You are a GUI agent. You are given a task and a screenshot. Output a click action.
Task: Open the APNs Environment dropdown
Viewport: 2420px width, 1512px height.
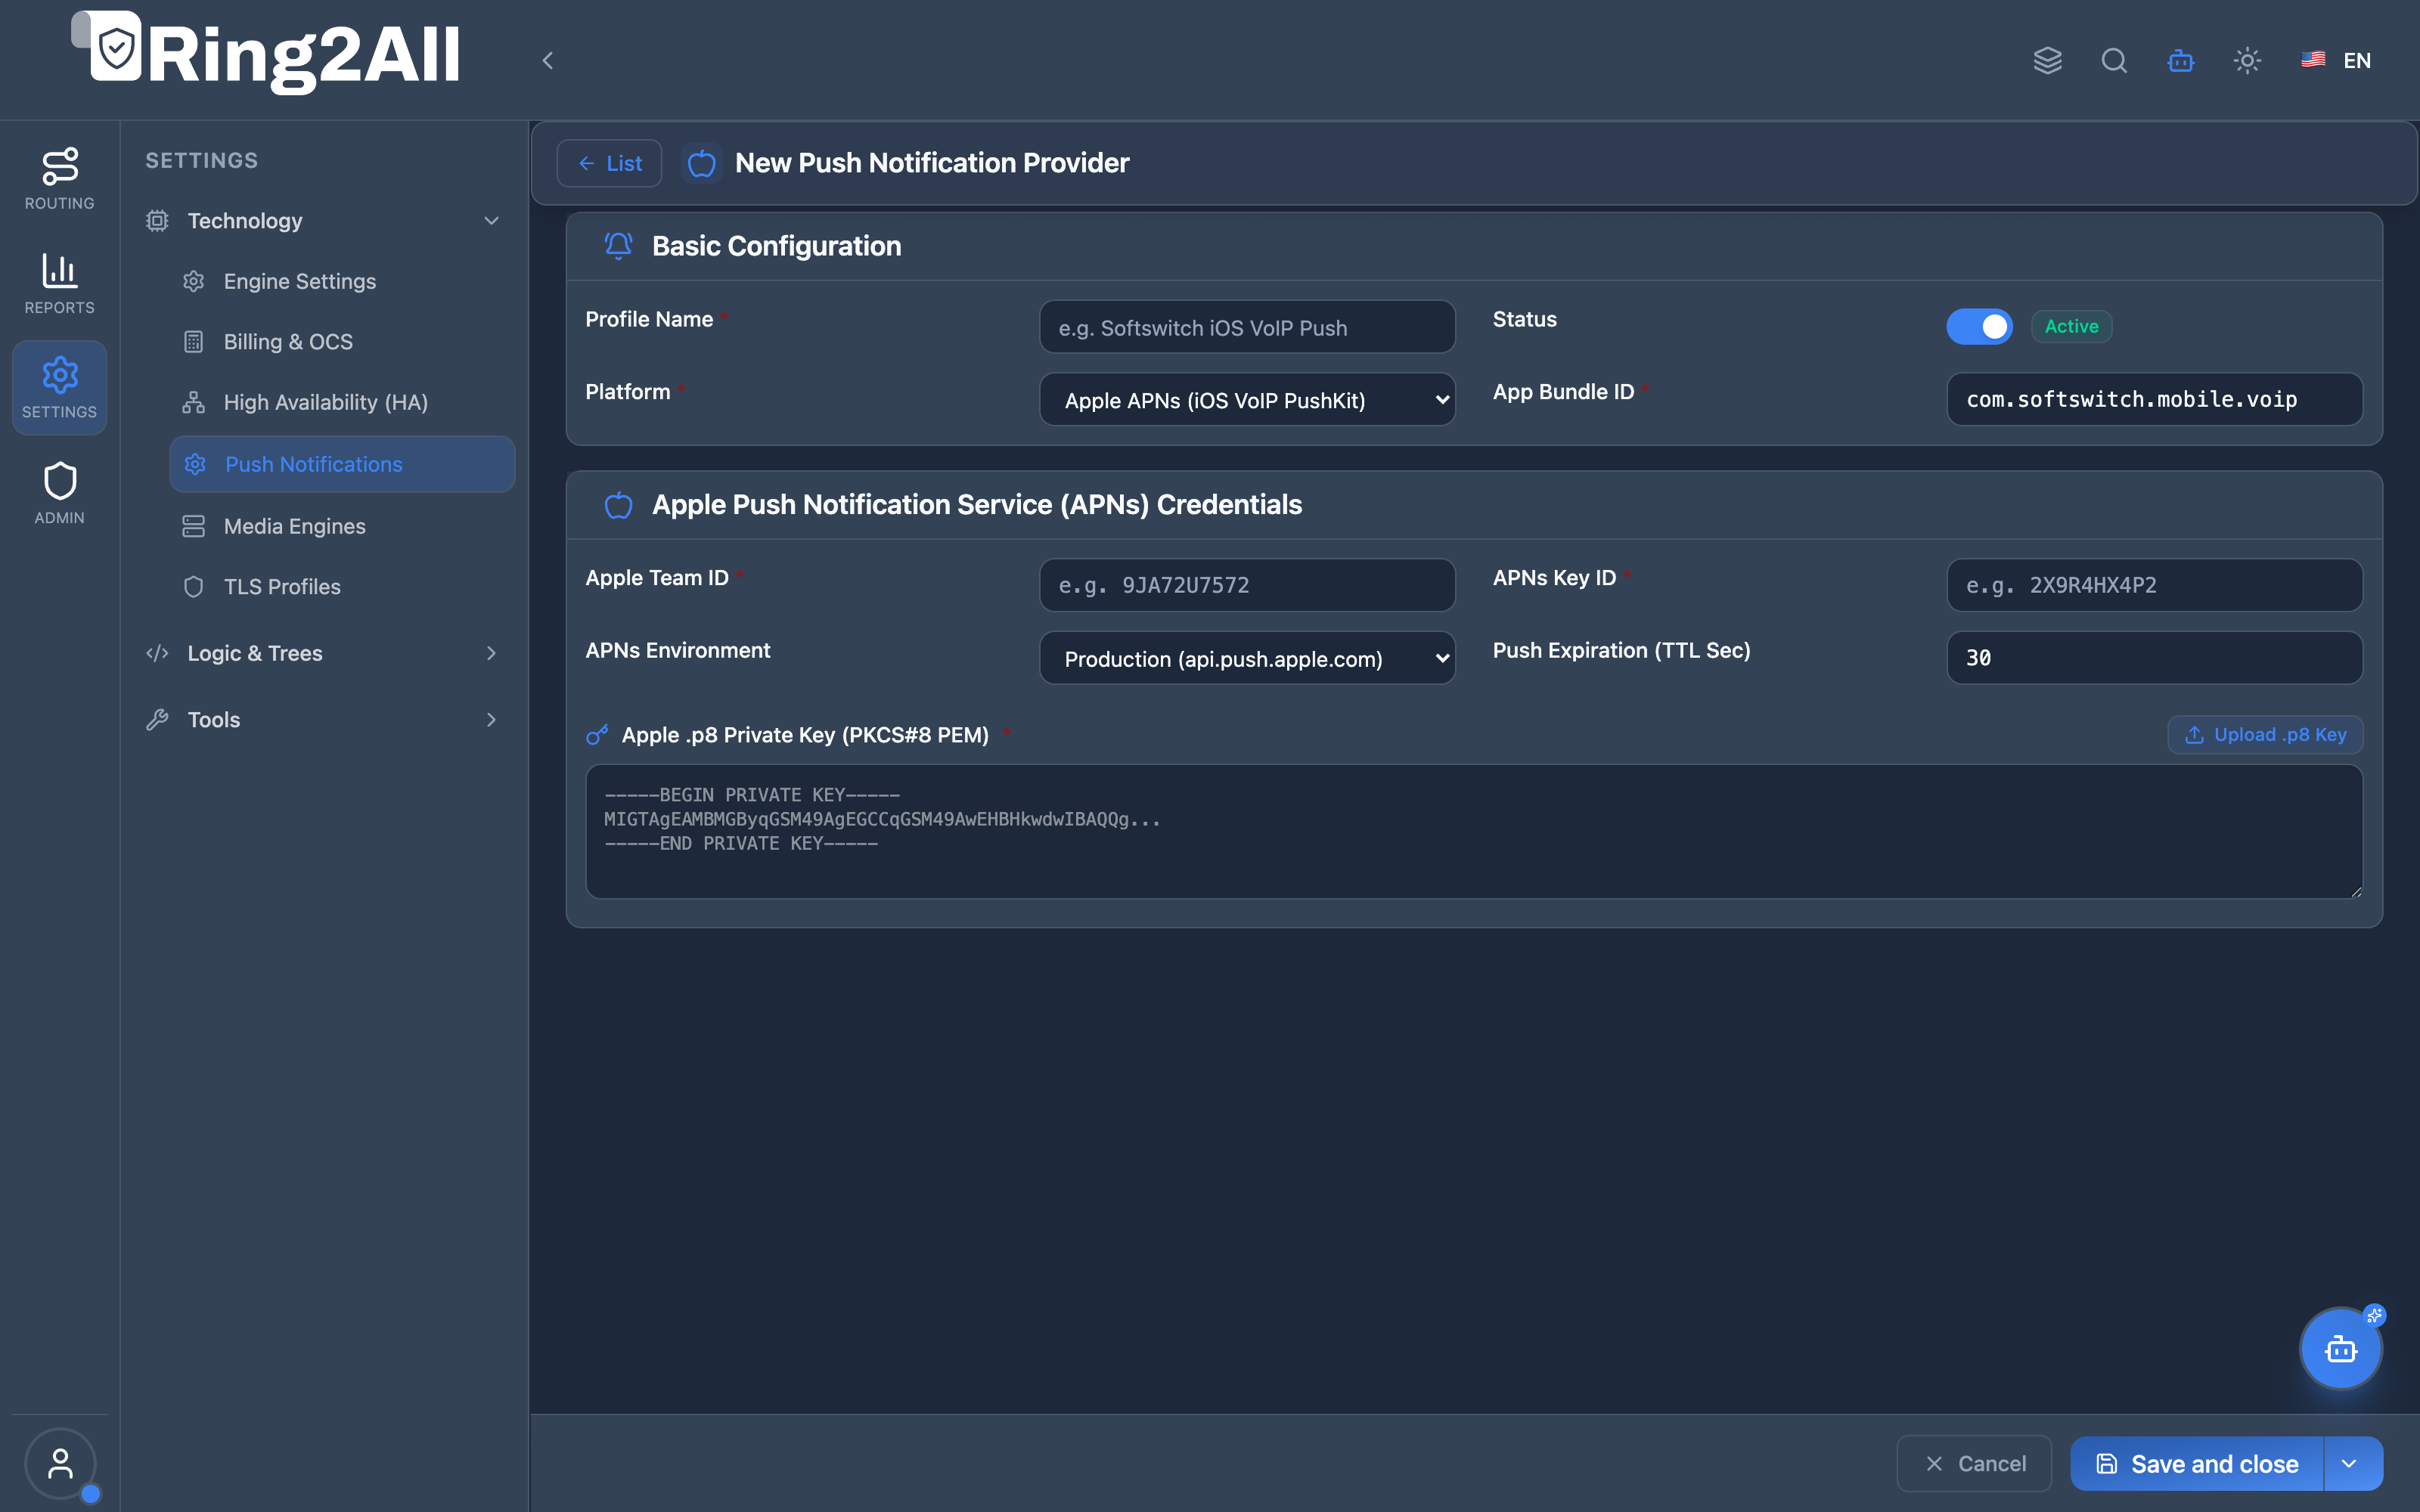pos(1247,658)
